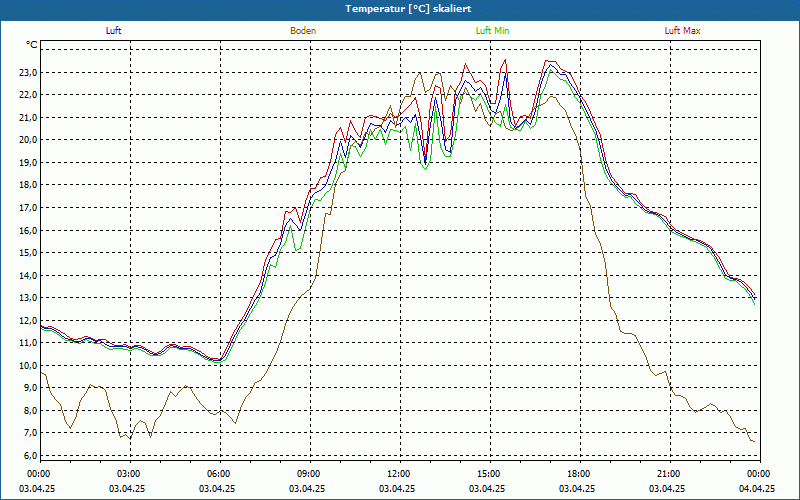The height and width of the screenshot is (500, 800).
Task: Click the '21,0' y-axis value
Action: pyautogui.click(x=28, y=117)
